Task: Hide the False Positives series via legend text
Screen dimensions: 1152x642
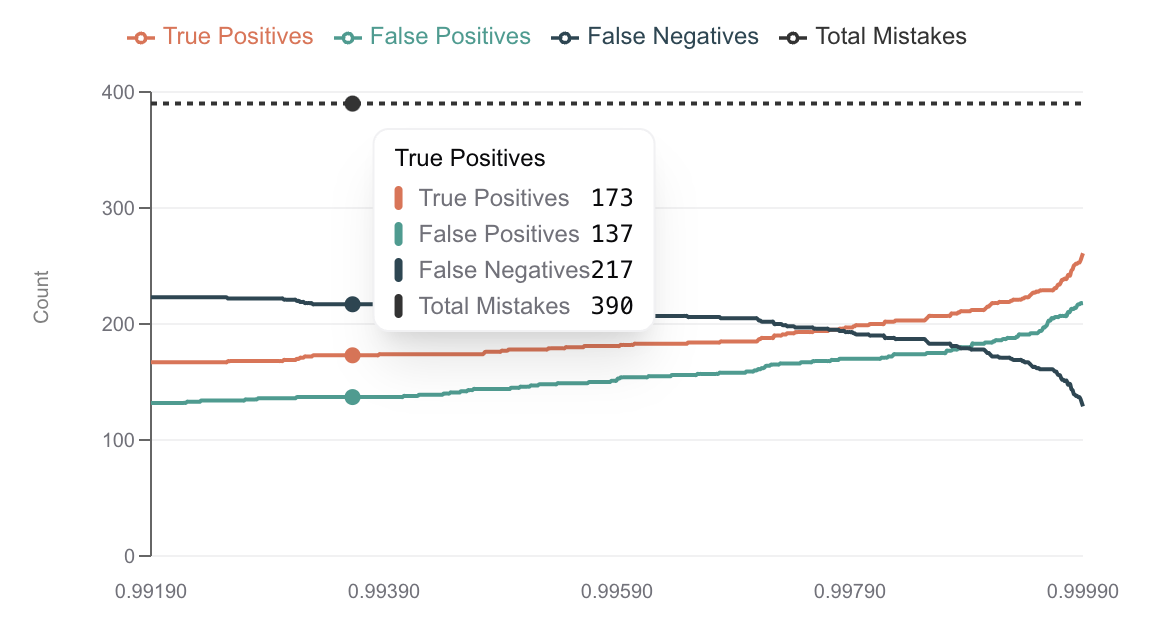Action: pyautogui.click(x=450, y=37)
